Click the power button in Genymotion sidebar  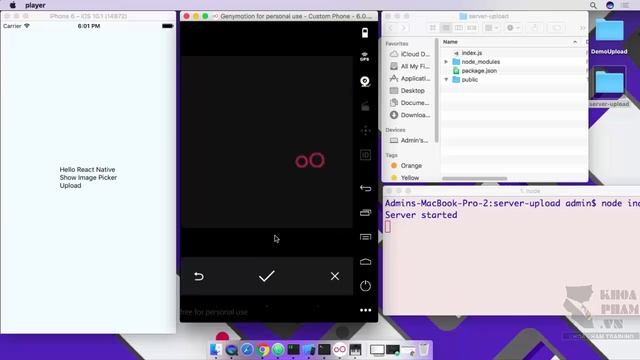click(x=365, y=286)
